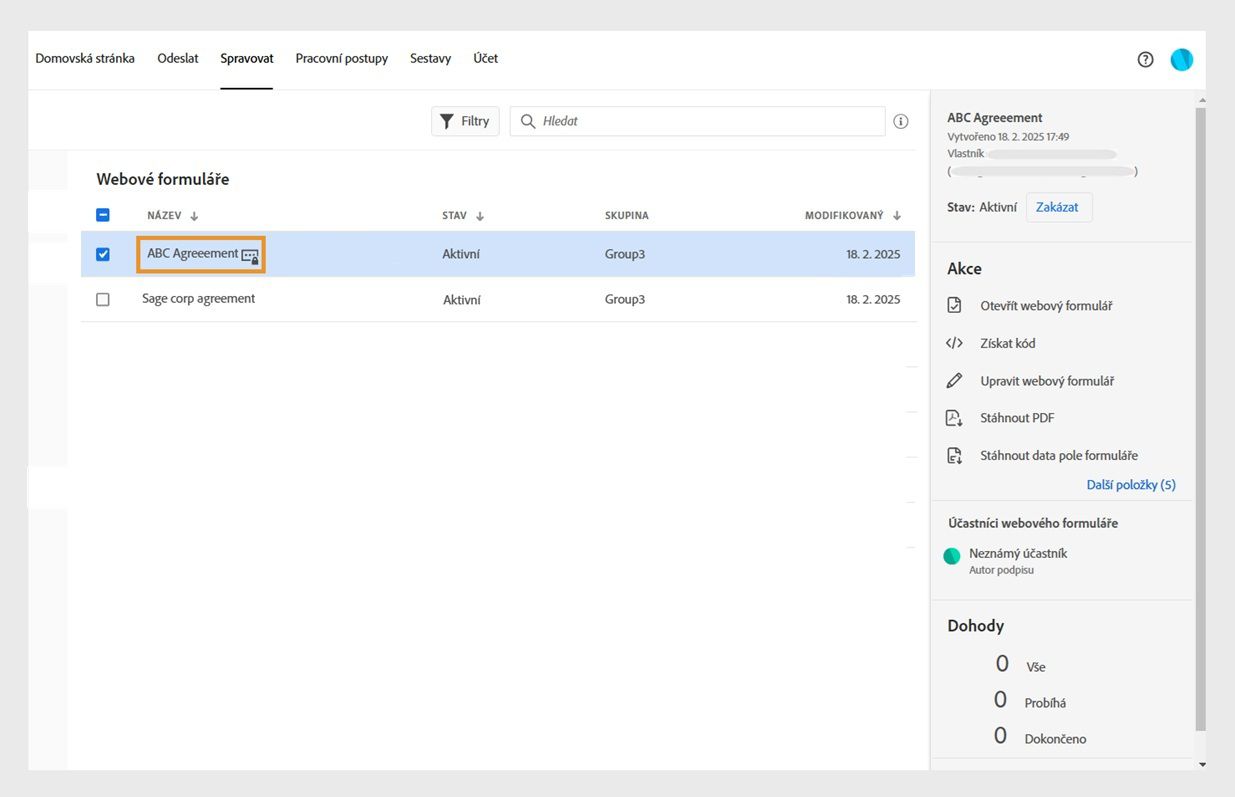Click the Otevřít webový formulář icon
The width and height of the screenshot is (1235, 797).
click(x=954, y=306)
